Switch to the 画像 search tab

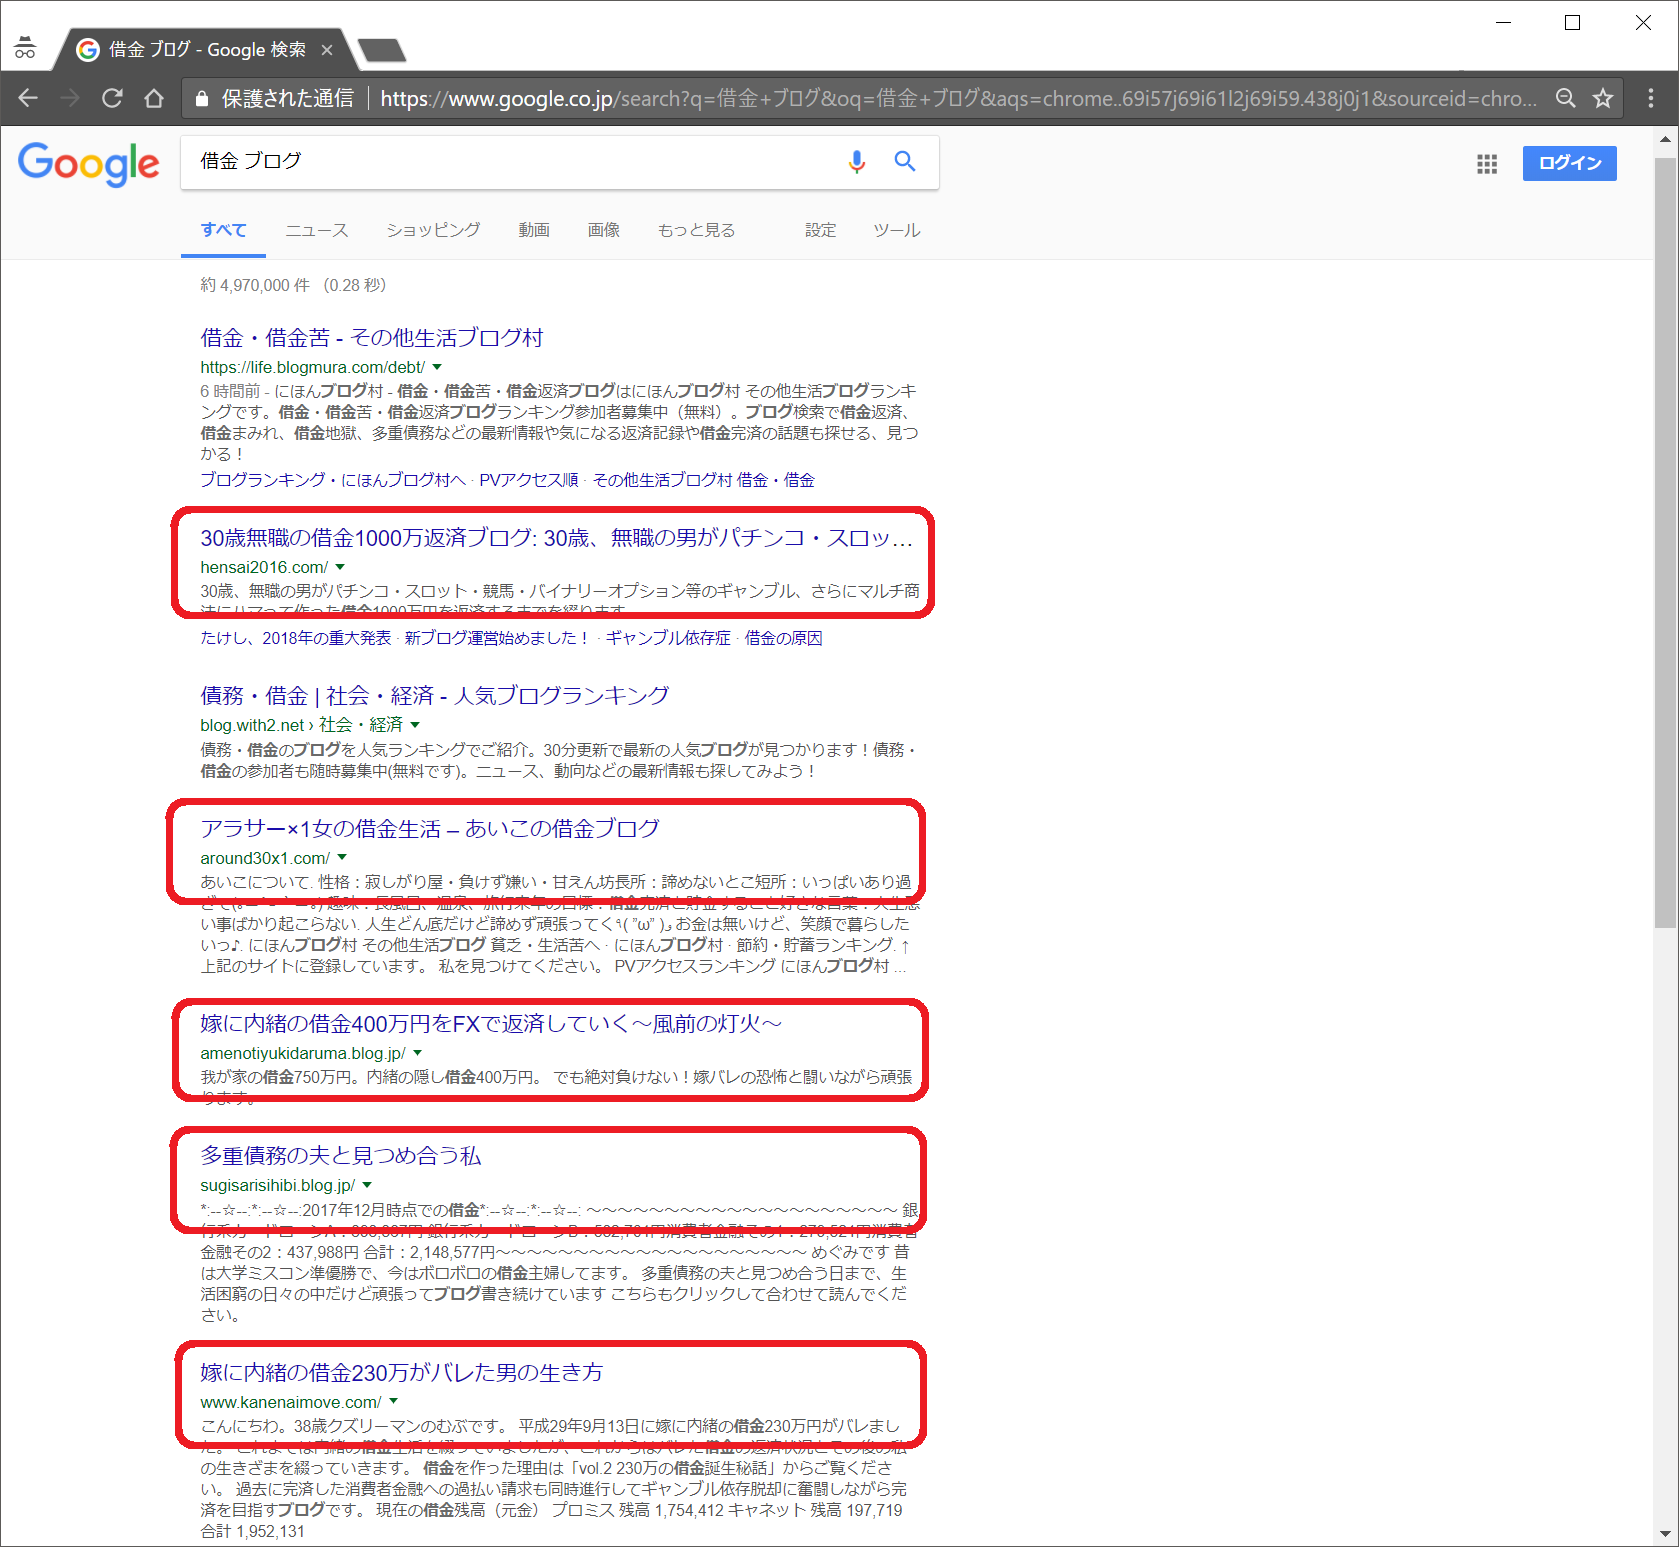[x=603, y=230]
